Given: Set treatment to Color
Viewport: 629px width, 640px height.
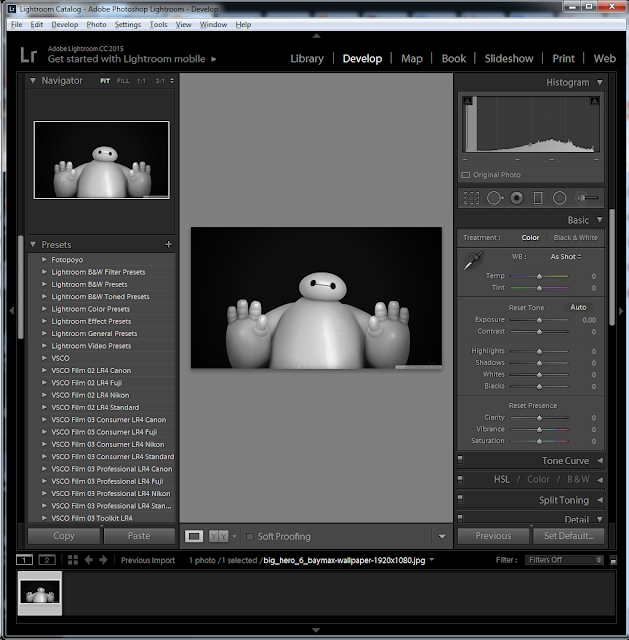Looking at the screenshot, I should coord(530,238).
